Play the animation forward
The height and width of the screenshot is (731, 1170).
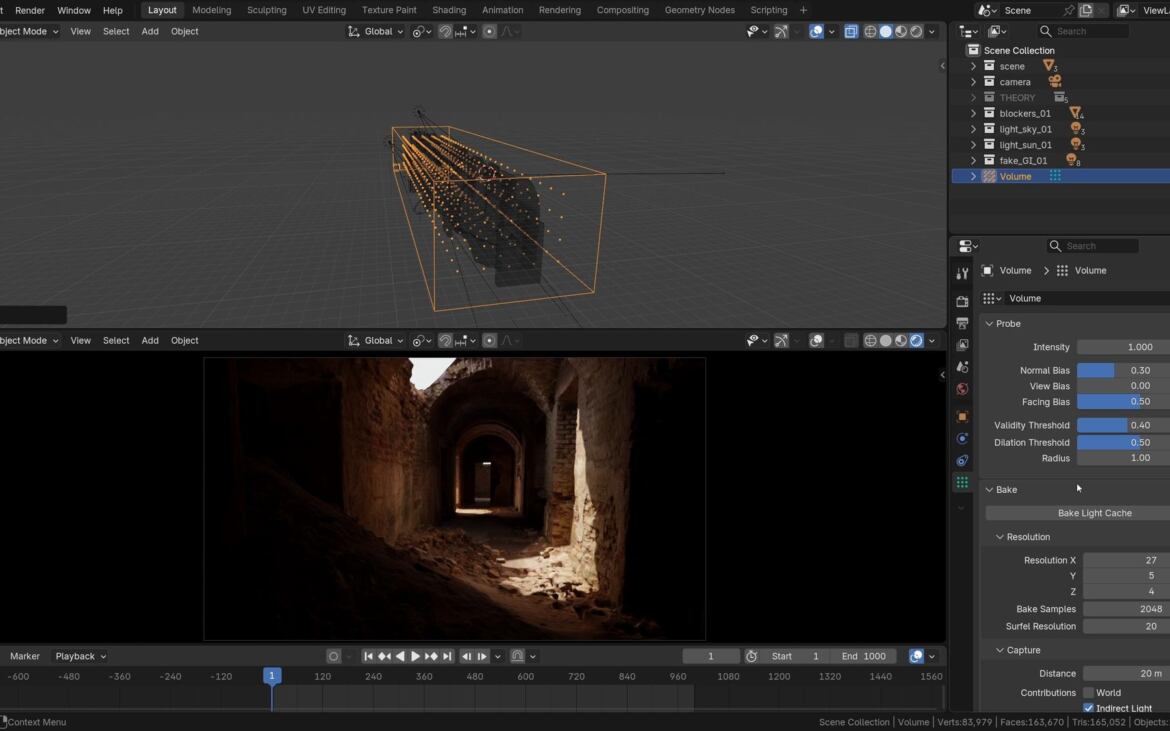(x=416, y=656)
